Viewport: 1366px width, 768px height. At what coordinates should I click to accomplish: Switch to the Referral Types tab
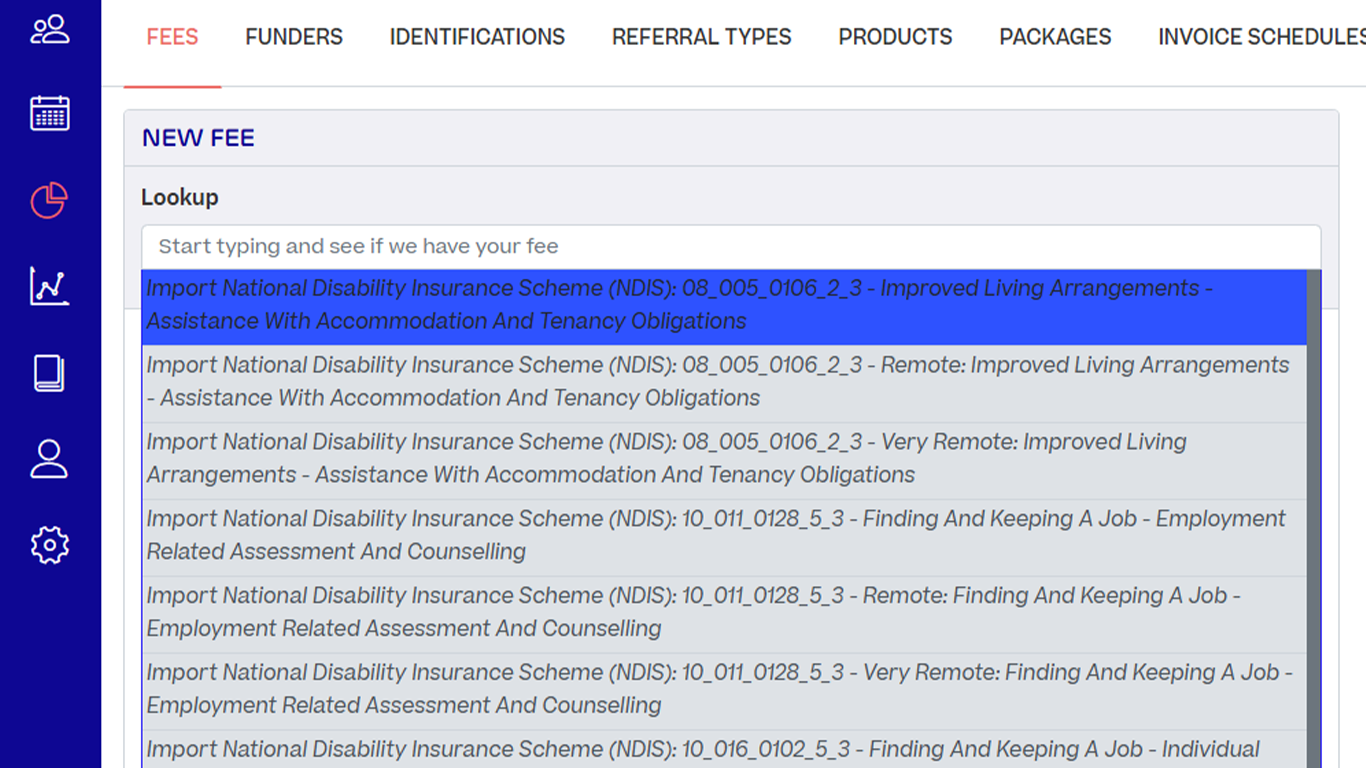coord(702,37)
